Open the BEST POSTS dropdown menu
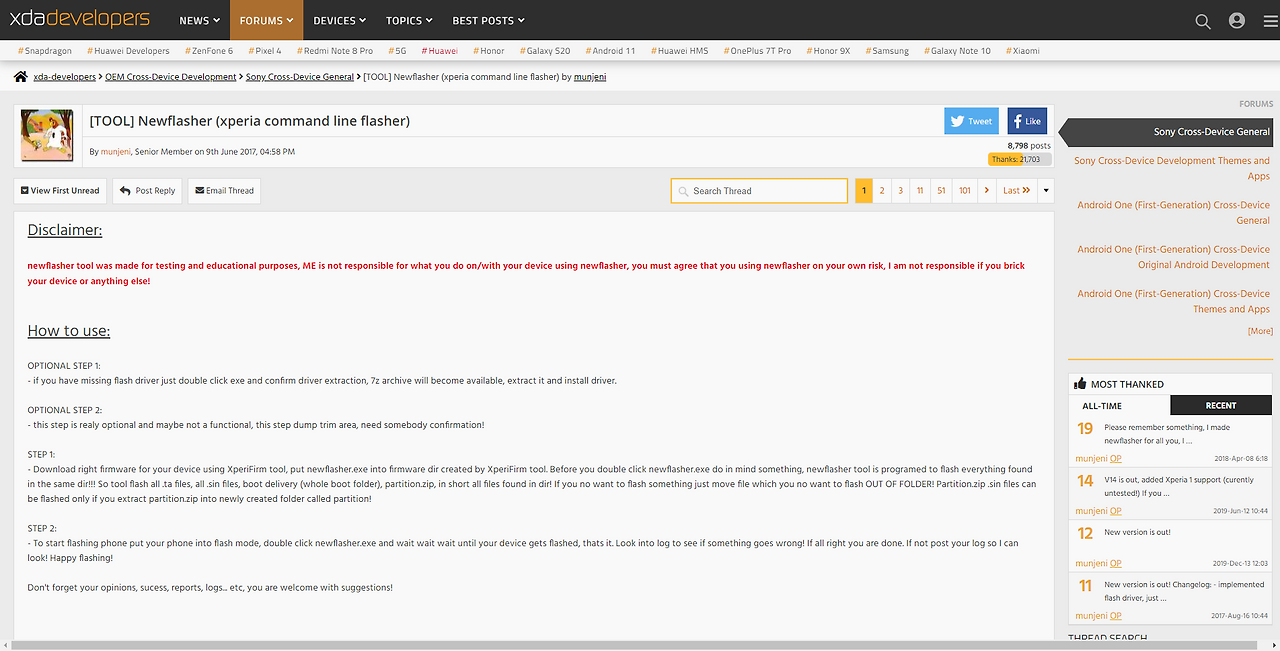The image size is (1280, 651). pos(488,20)
